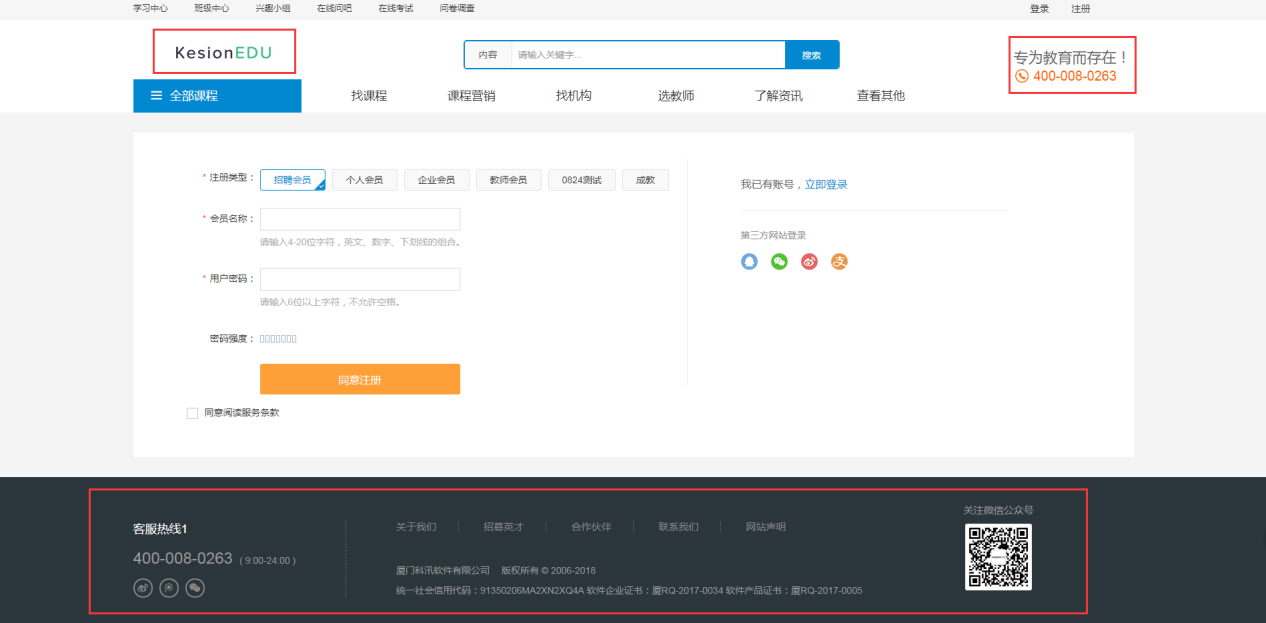Click the orange Alipay login icon
This screenshot has height=623, width=1266.
click(x=839, y=262)
